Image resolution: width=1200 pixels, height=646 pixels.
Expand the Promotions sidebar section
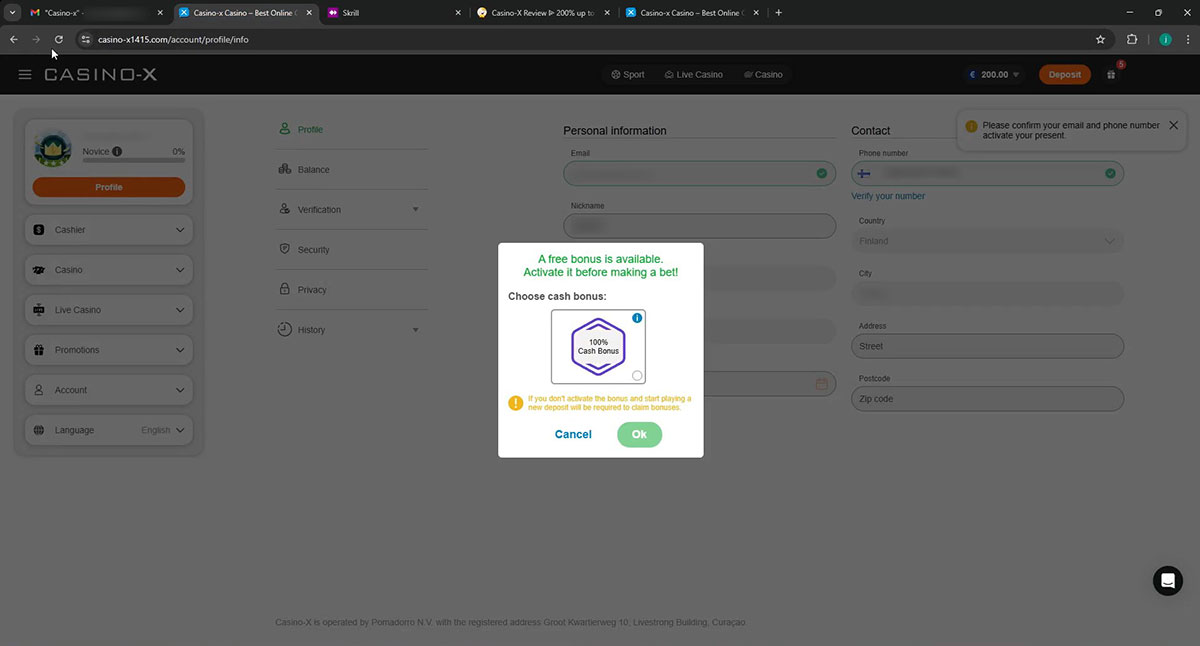[108, 350]
